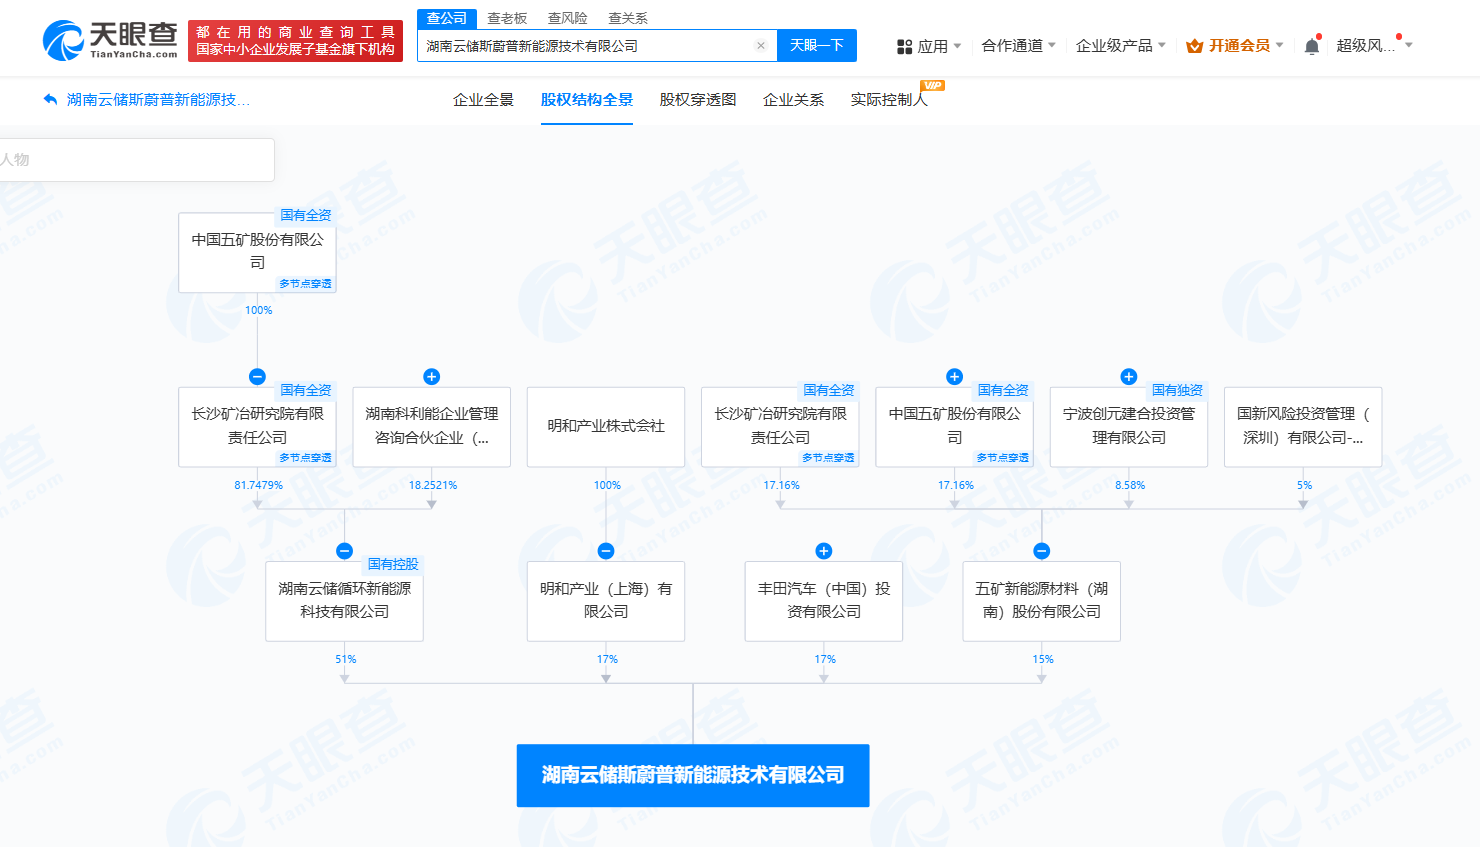This screenshot has height=847, width=1480.
Task: Select the 查老板 search tab
Action: pos(507,18)
